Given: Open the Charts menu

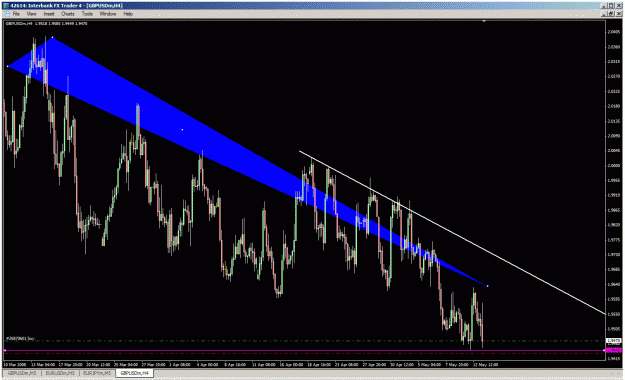Looking at the screenshot, I should [68, 14].
